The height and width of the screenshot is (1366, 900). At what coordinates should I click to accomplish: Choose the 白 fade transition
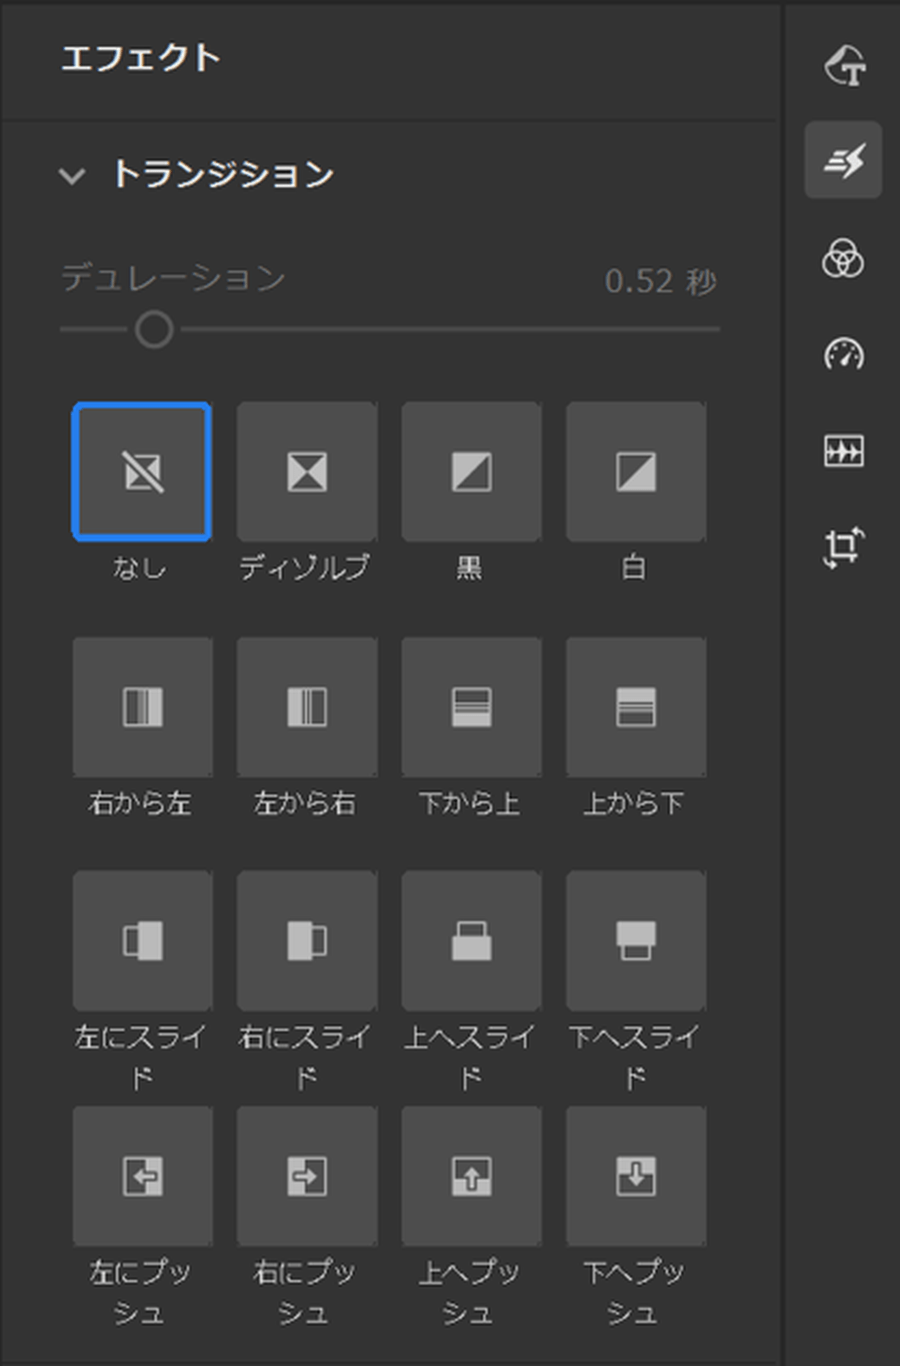coord(636,472)
